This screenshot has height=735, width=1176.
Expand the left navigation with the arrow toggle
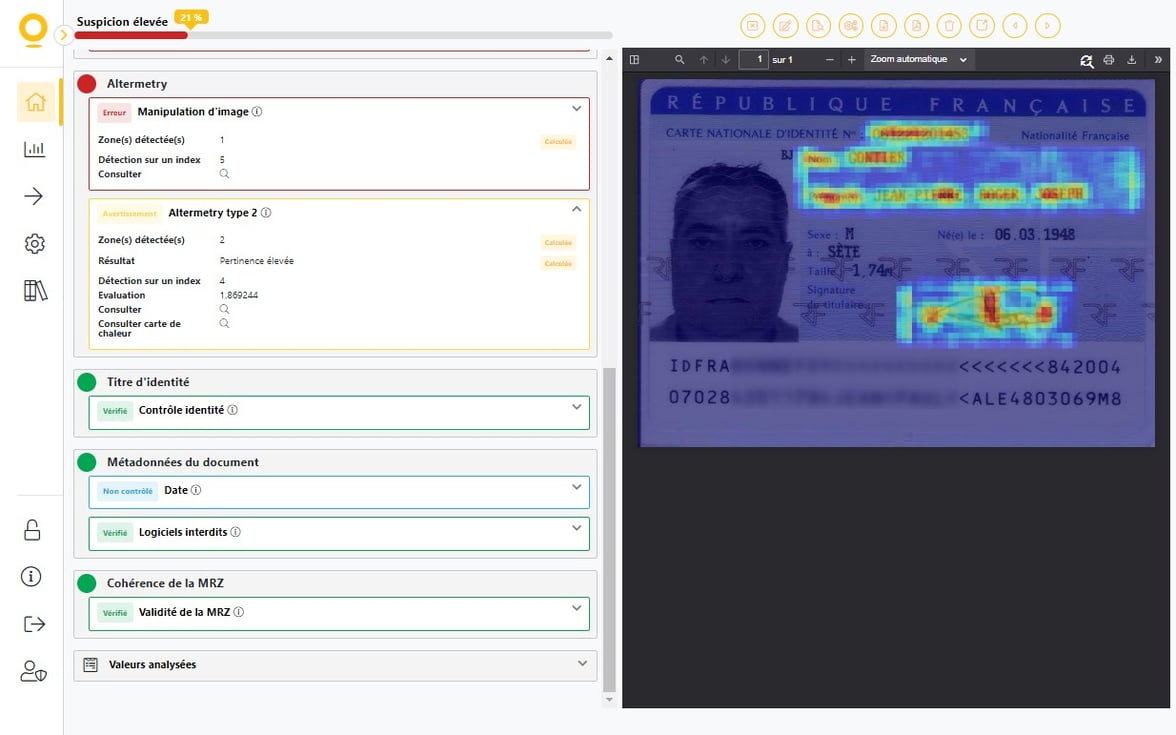(x=63, y=35)
